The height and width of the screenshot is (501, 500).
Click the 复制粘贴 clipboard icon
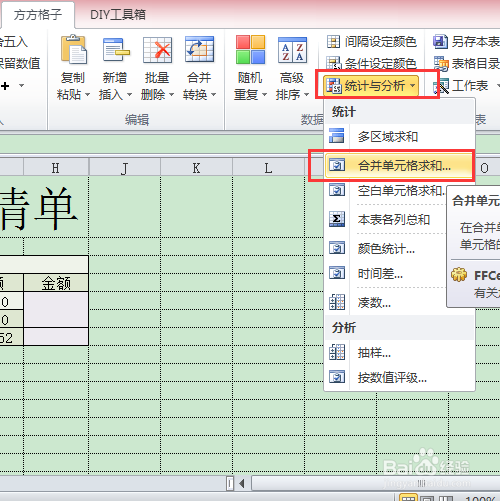(74, 50)
